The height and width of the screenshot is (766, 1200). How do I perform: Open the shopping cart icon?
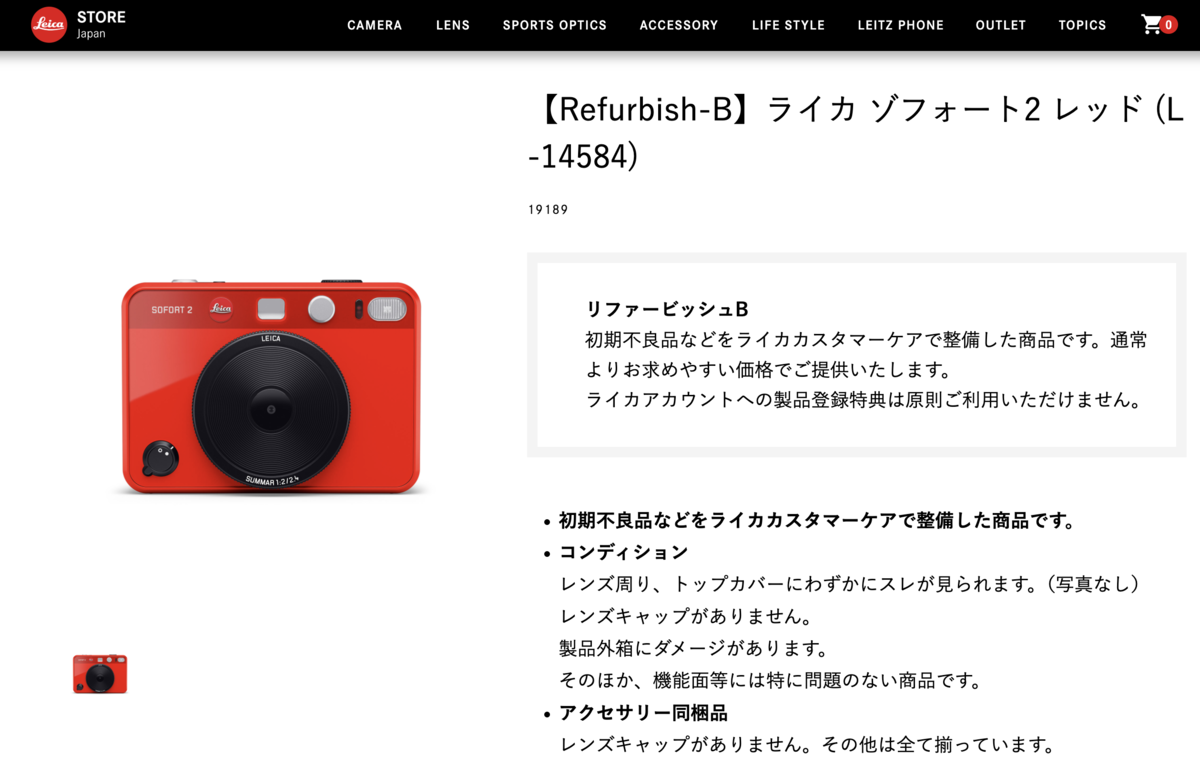tap(1152, 24)
